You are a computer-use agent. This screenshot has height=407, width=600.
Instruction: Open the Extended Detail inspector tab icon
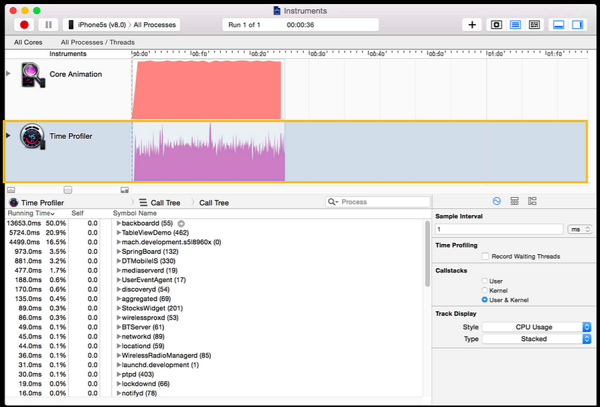tap(532, 201)
